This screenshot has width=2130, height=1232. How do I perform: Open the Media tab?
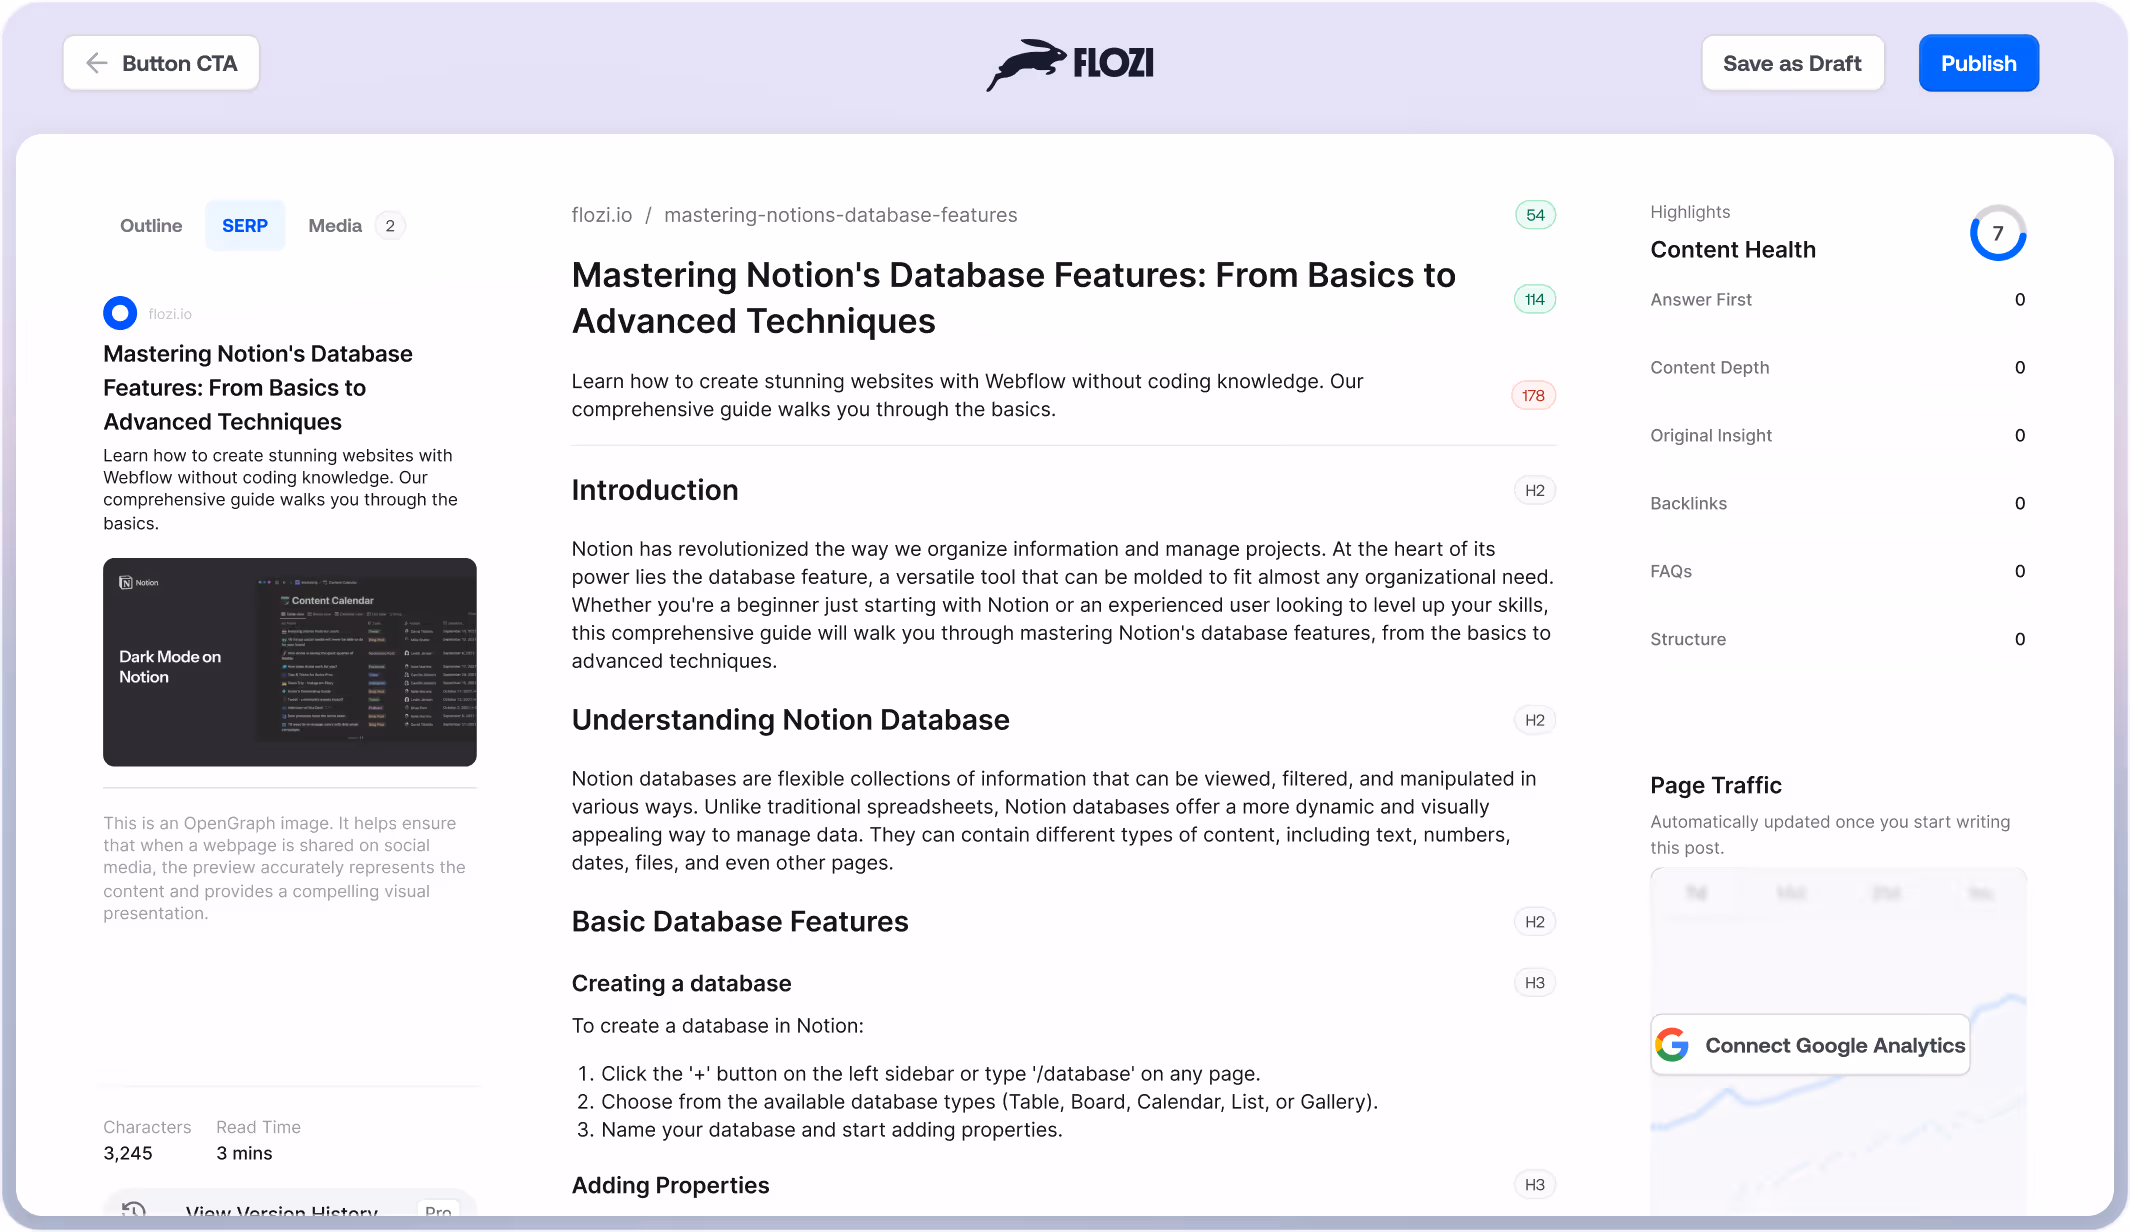355,226
